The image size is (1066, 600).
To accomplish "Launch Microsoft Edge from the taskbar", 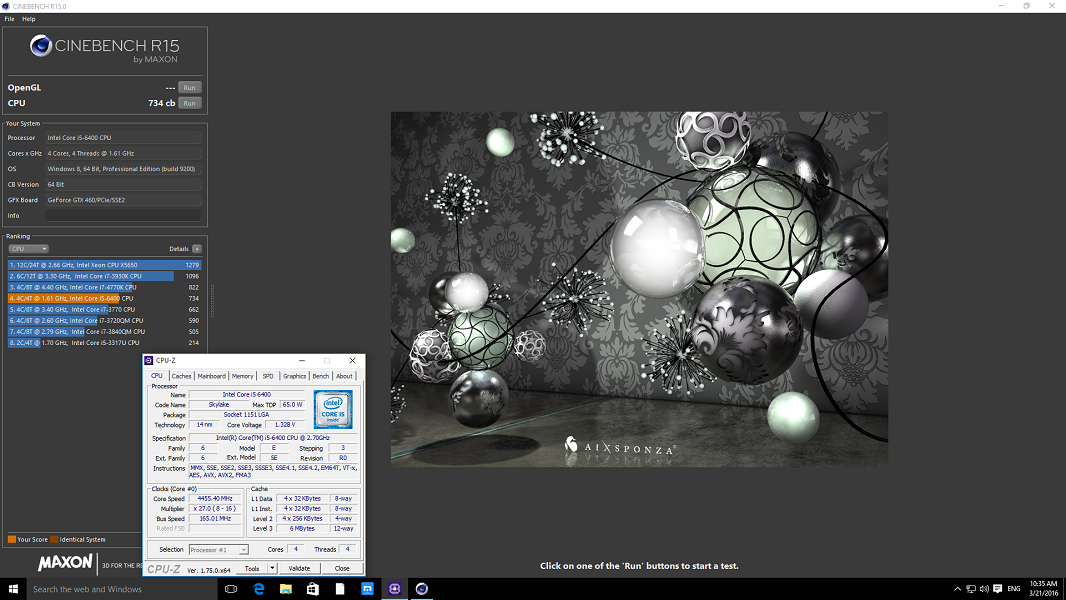I will 258,589.
